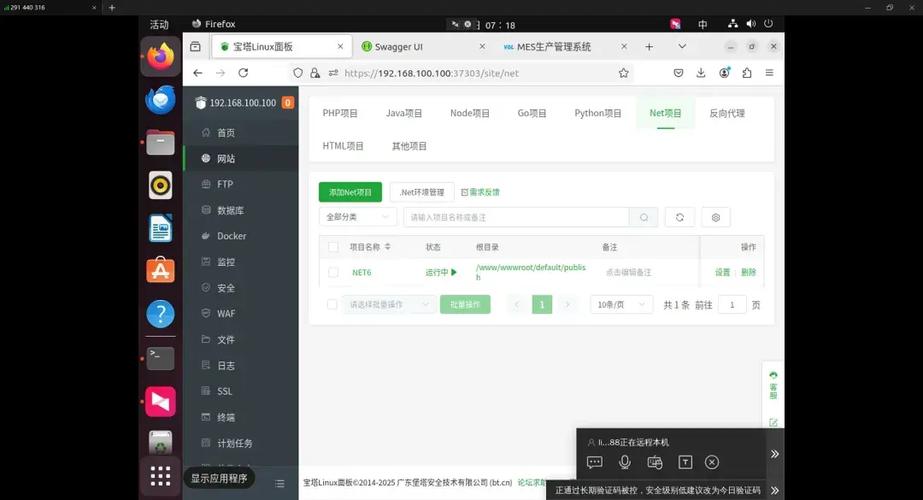Open Docker in the sidebar menu

tap(241, 236)
